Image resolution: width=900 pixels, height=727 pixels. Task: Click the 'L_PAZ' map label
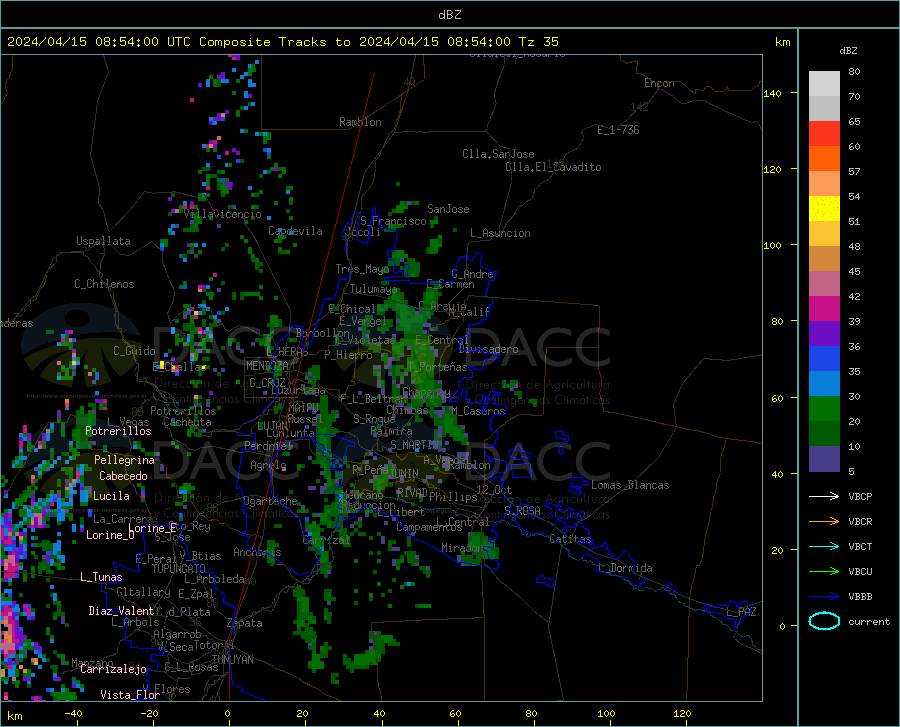741,612
